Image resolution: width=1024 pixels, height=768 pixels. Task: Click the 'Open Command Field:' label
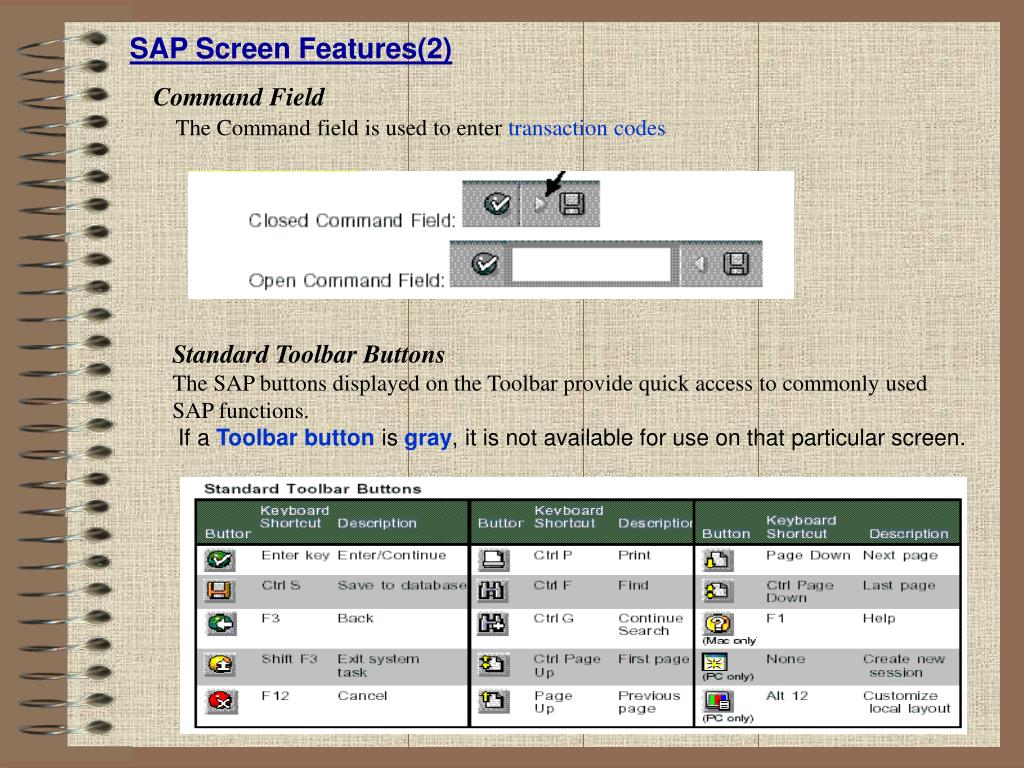pos(347,281)
